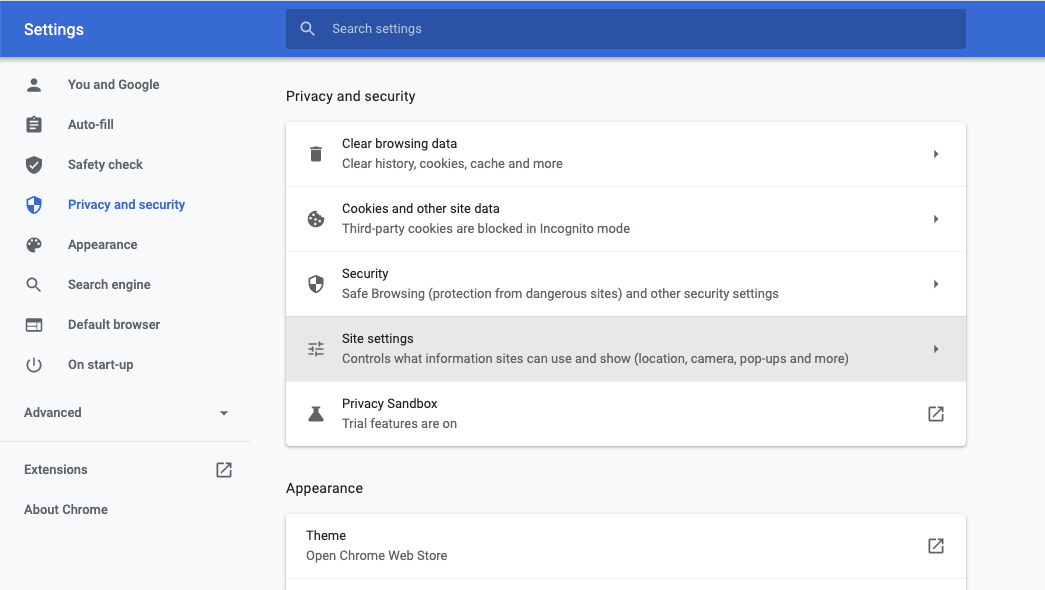The width and height of the screenshot is (1045, 590).
Task: Open Default browser settings
Action: [114, 325]
